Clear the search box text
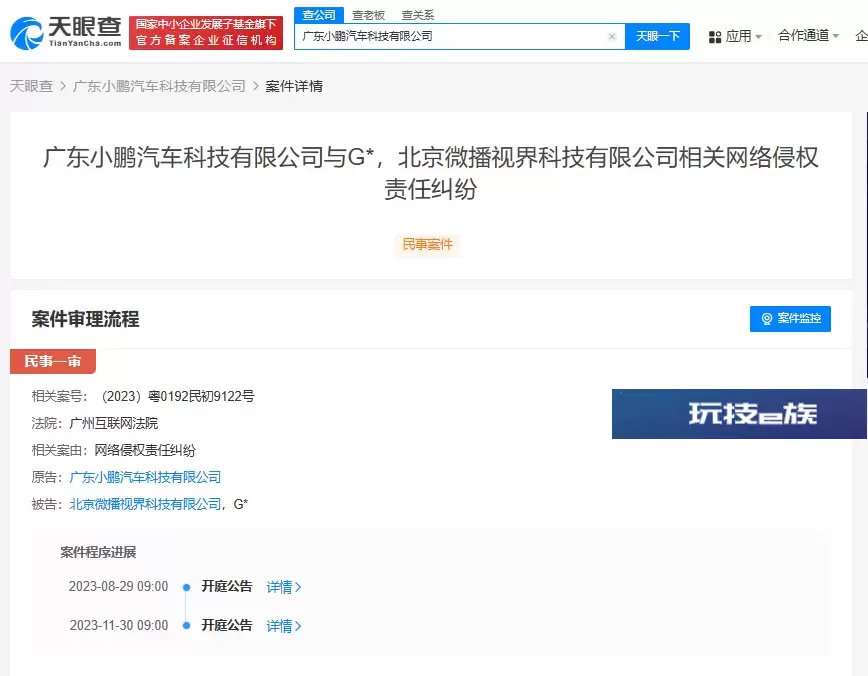 [612, 37]
